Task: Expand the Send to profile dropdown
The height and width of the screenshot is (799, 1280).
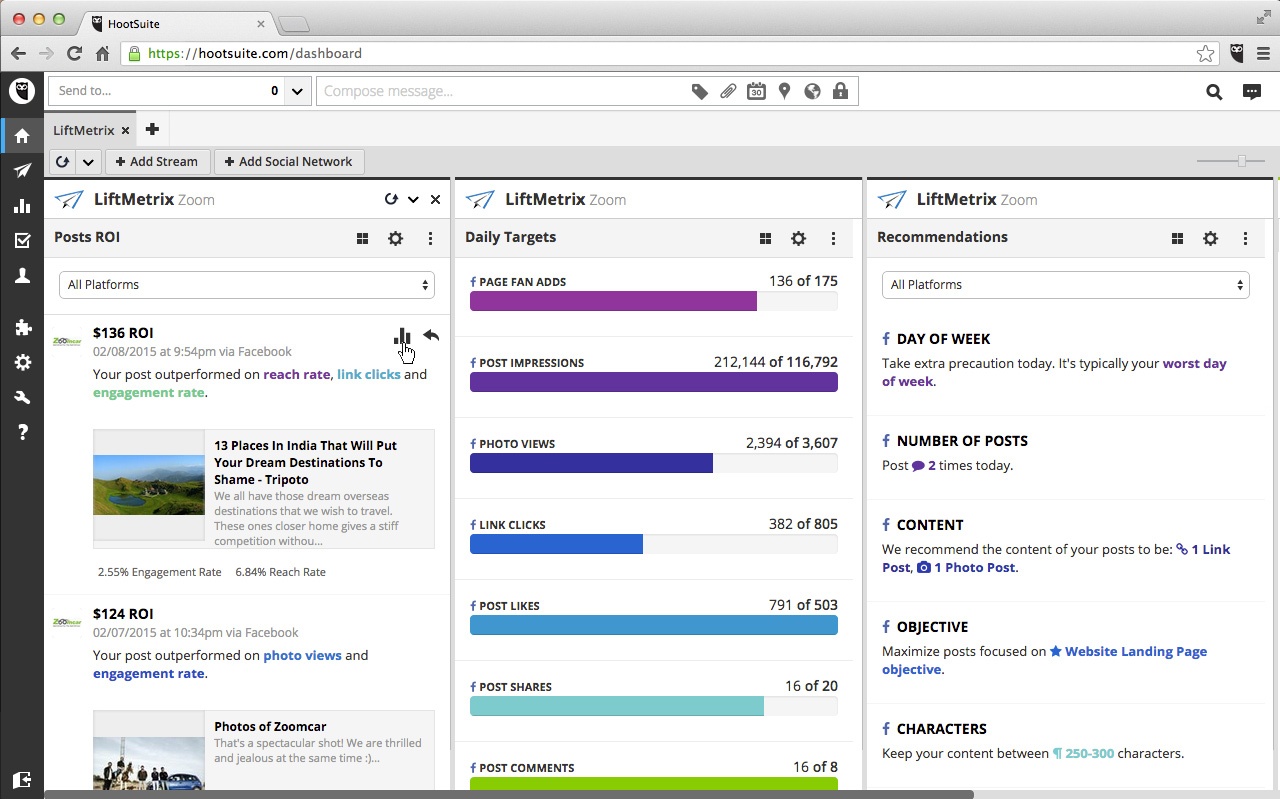Action: point(297,91)
